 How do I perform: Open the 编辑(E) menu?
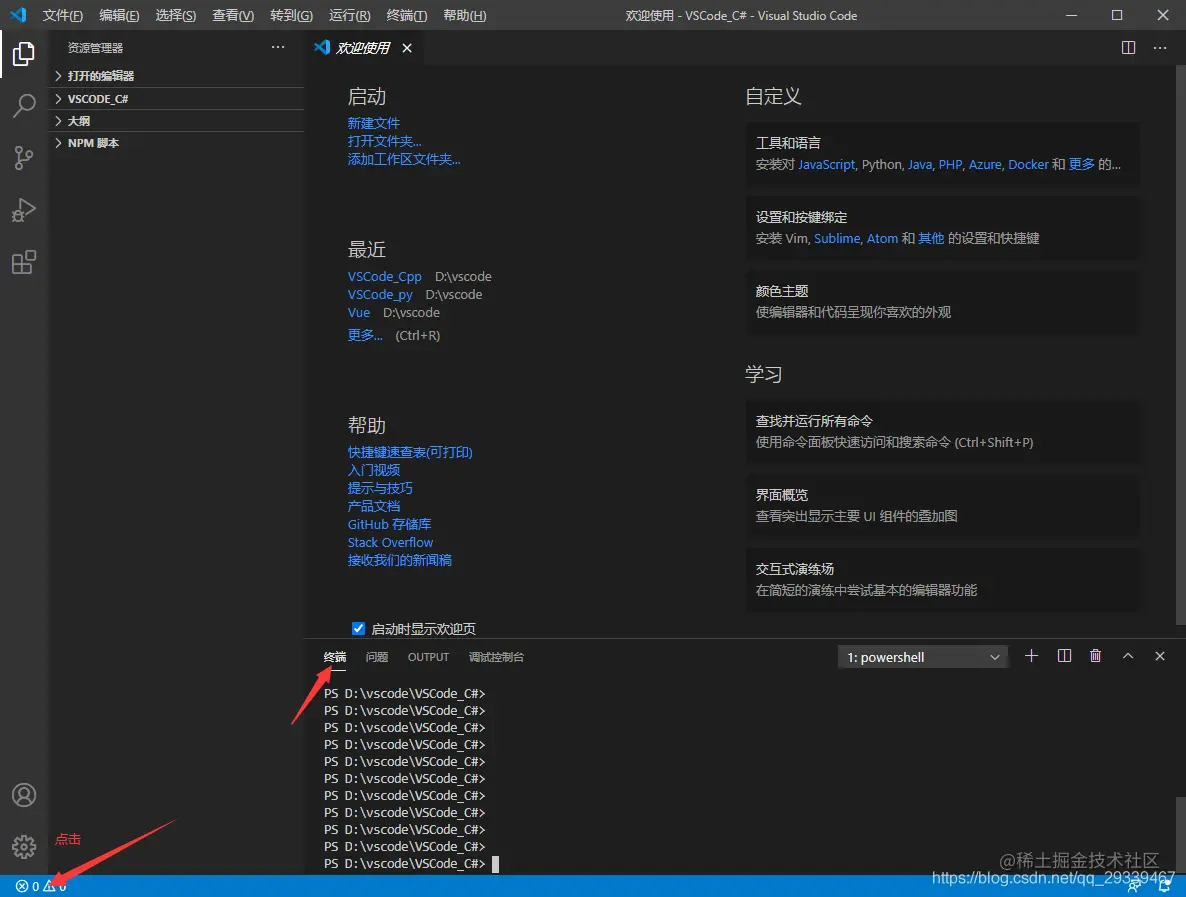pos(120,15)
